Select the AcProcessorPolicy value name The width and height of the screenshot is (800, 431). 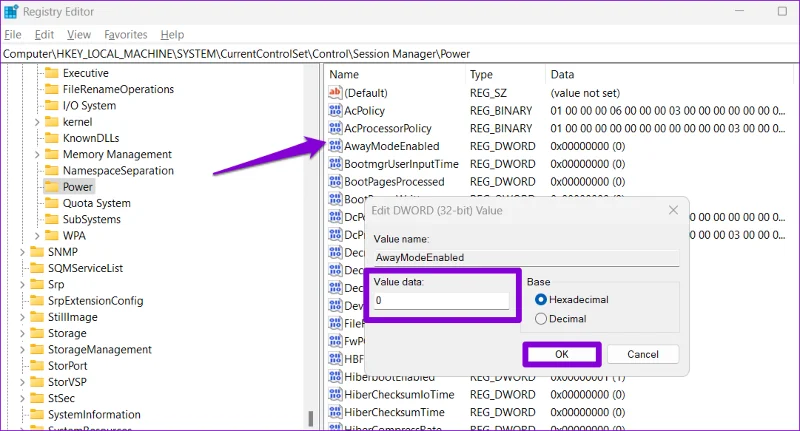388,128
